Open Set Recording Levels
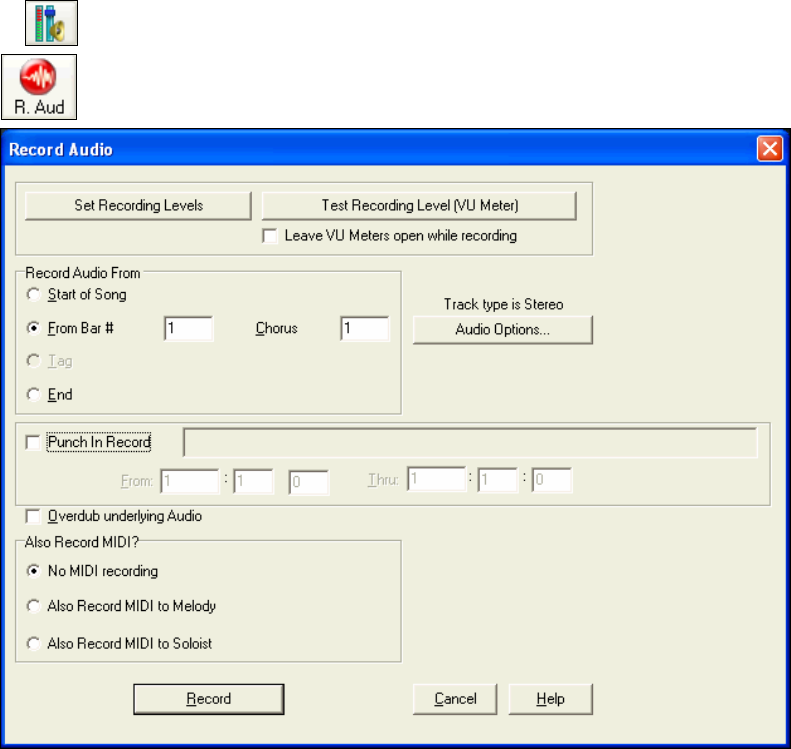Screen dimensions: 791x749 [x=138, y=206]
